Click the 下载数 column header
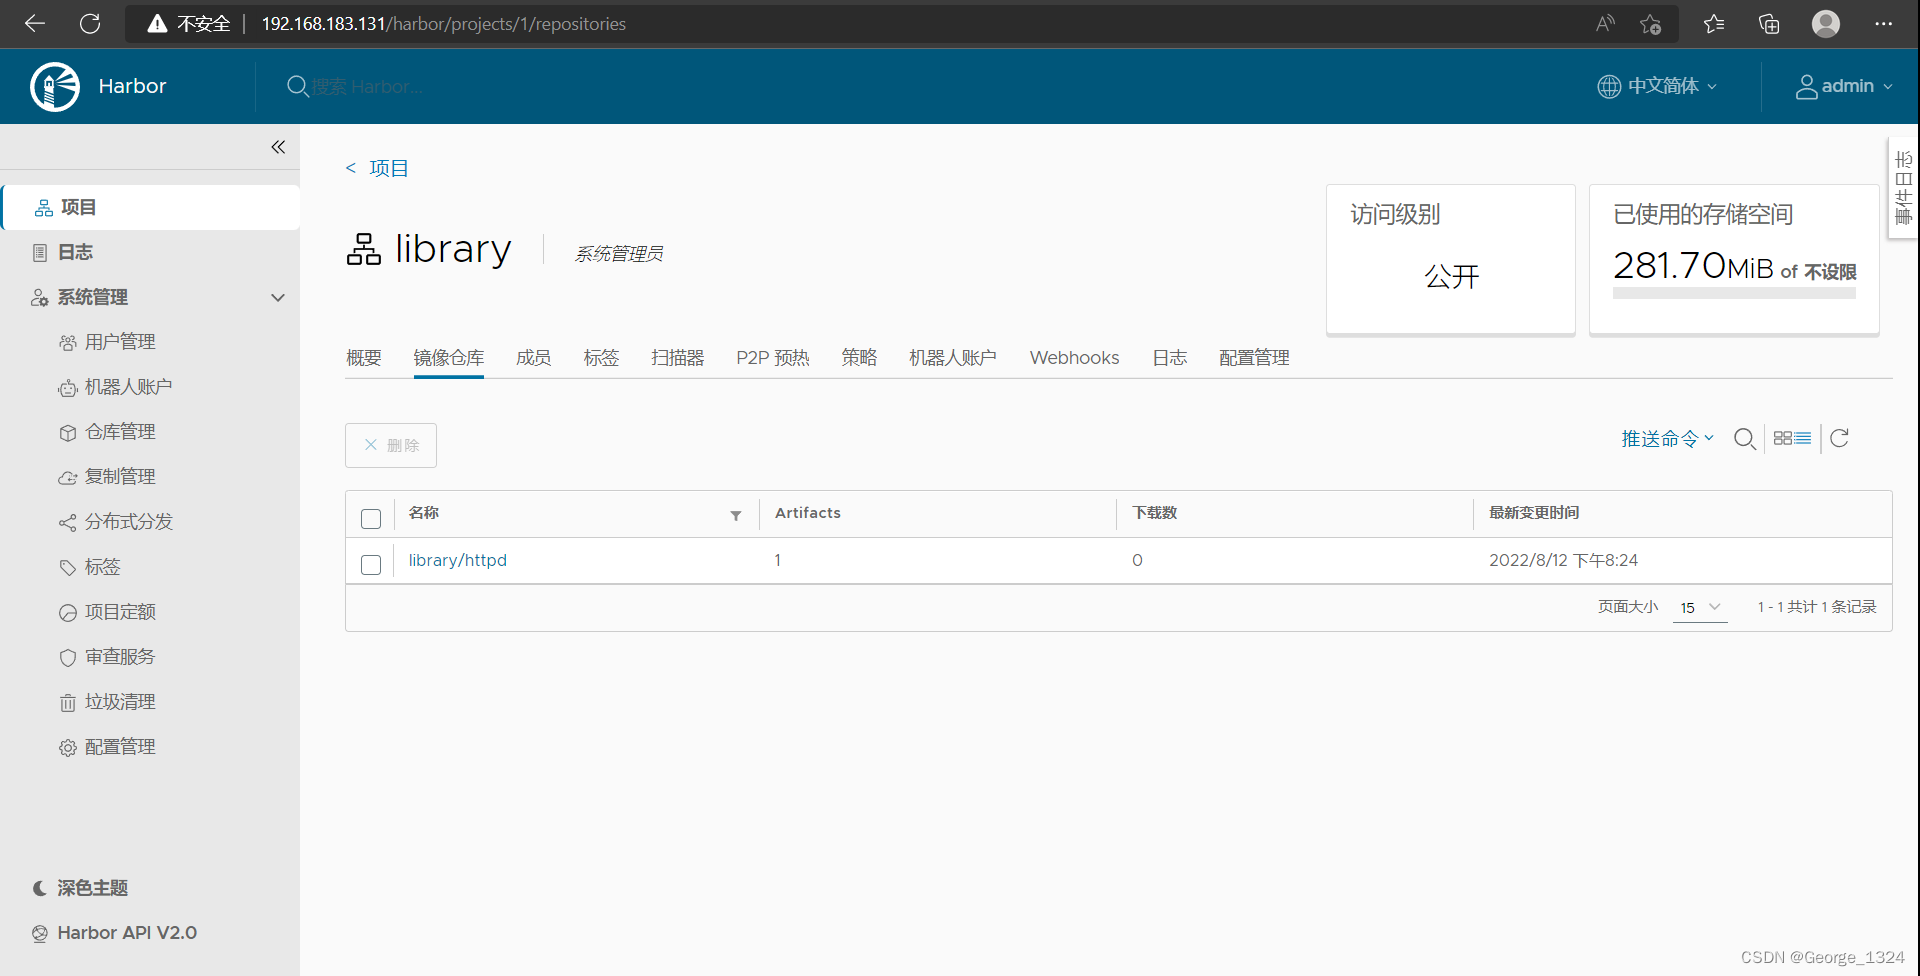This screenshot has width=1920, height=976. (1154, 513)
